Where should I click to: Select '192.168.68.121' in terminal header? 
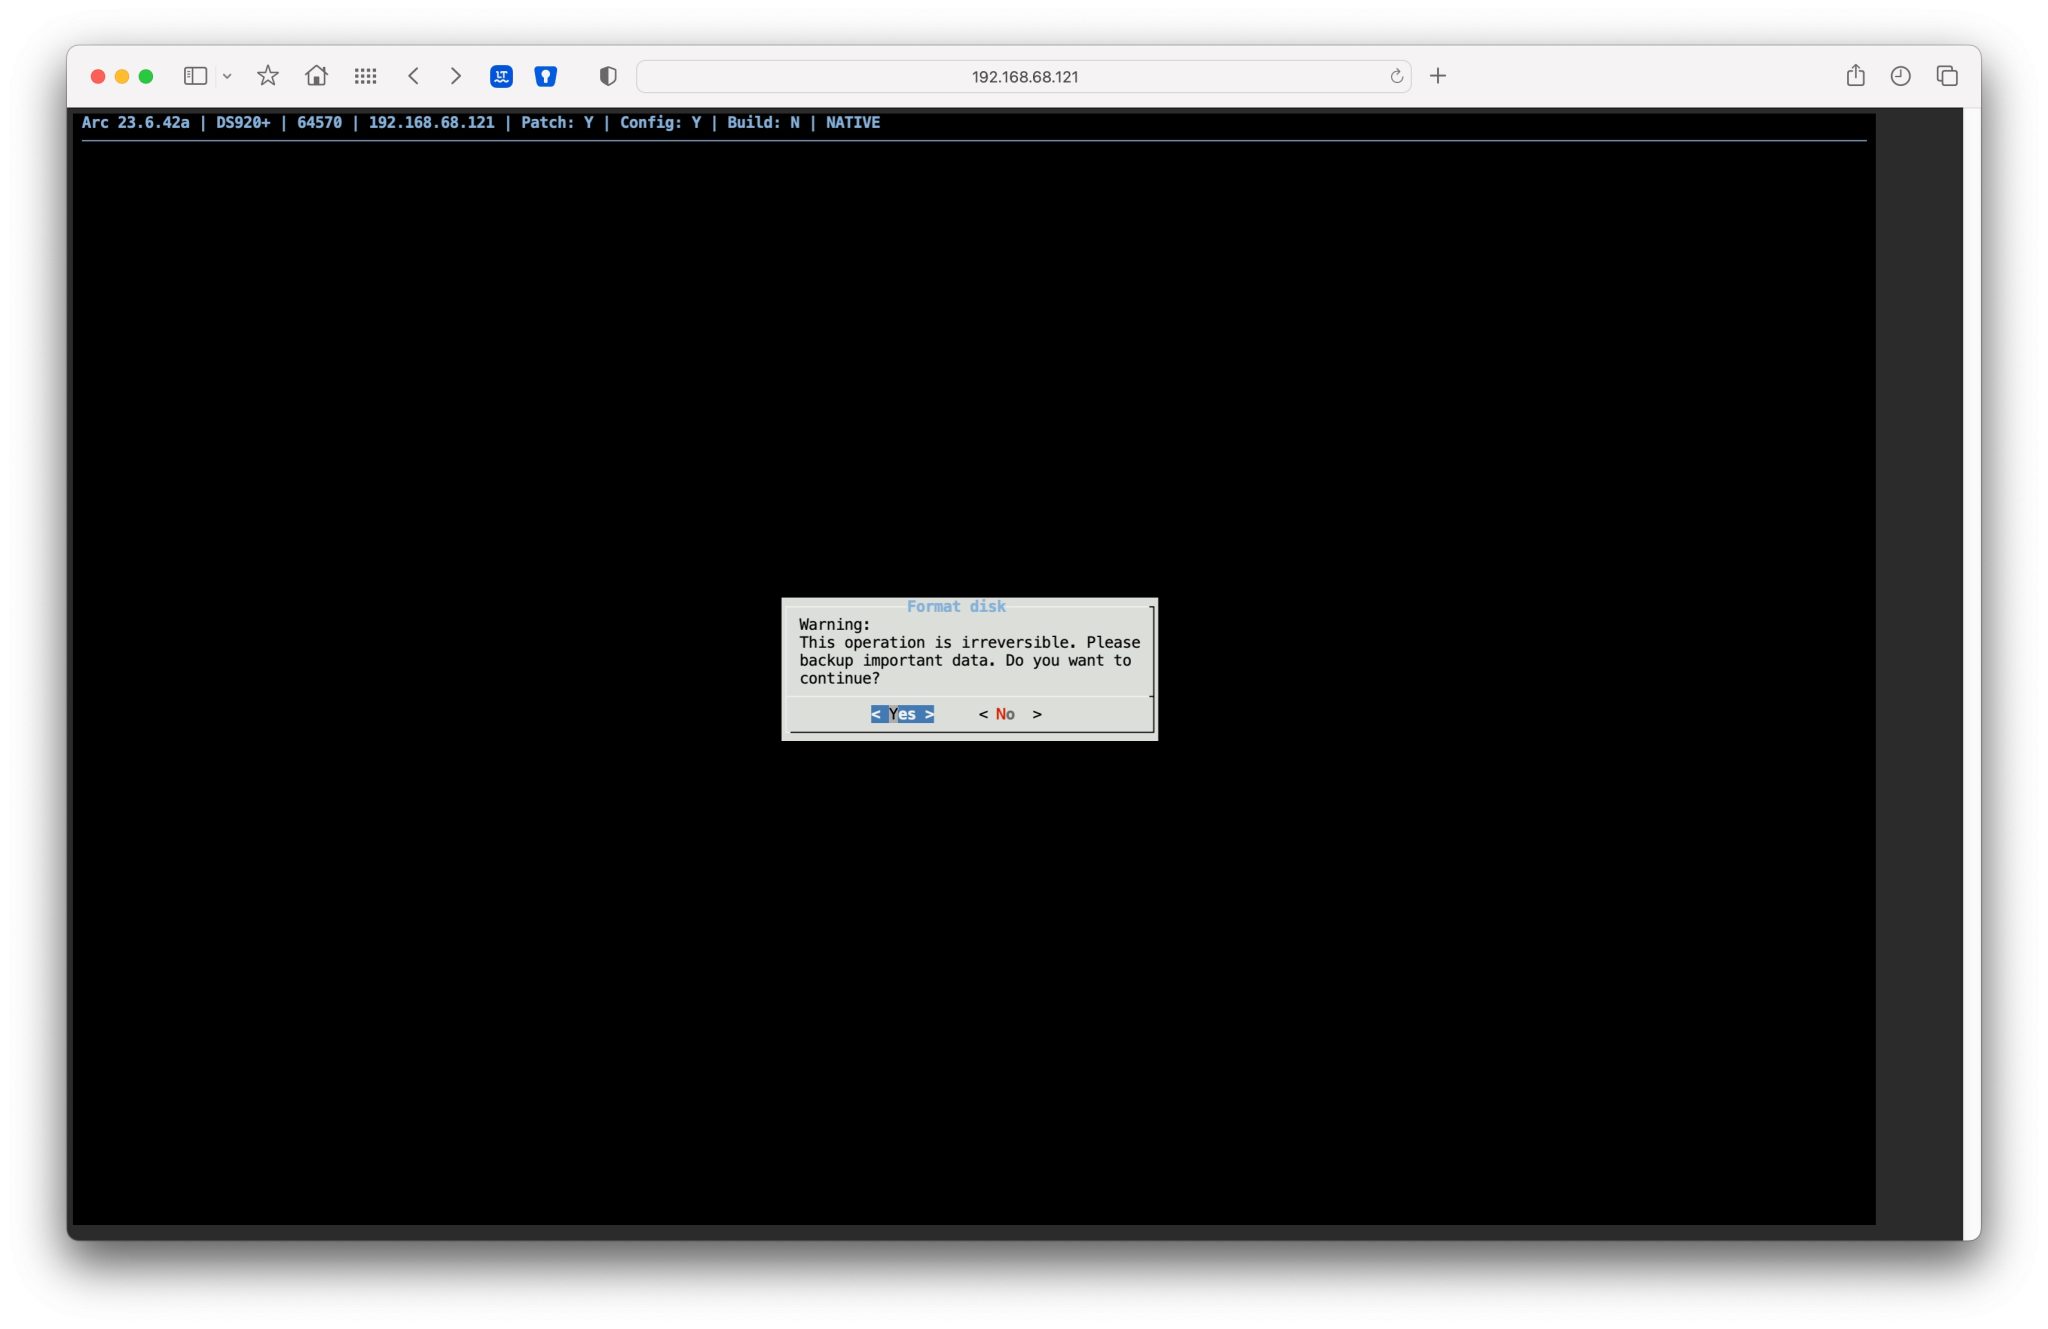pyautogui.click(x=431, y=122)
